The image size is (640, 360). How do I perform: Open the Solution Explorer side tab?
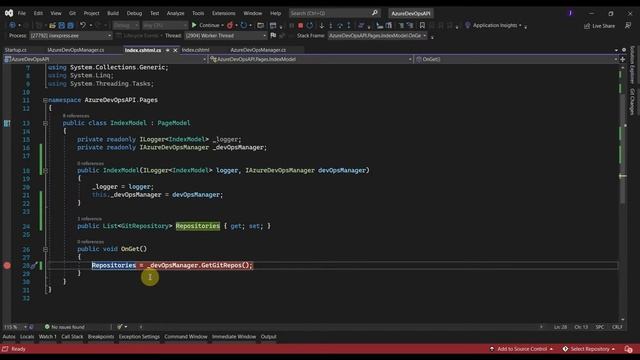pos(632,64)
